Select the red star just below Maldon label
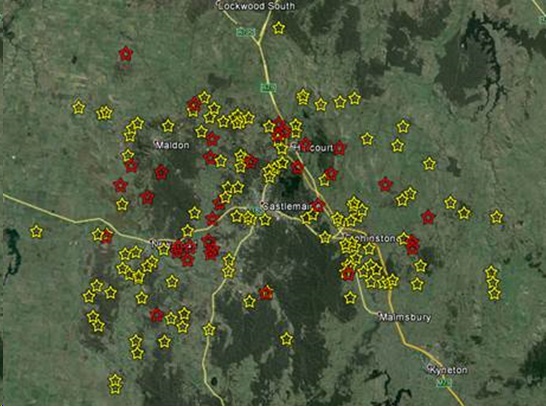This screenshot has width=546, height=407. pyautogui.click(x=162, y=172)
